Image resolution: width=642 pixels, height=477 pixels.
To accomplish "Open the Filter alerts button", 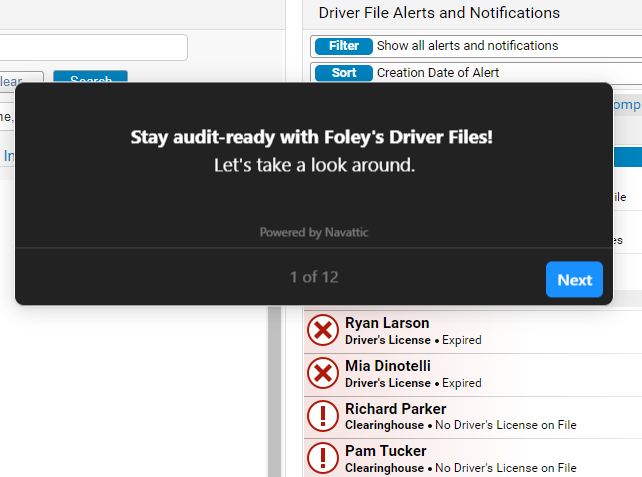I will coord(344,46).
